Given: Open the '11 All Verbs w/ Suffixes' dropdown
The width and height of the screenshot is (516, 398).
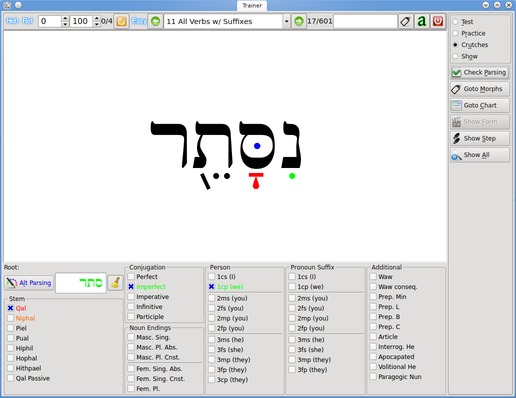Looking at the screenshot, I should tap(227, 21).
